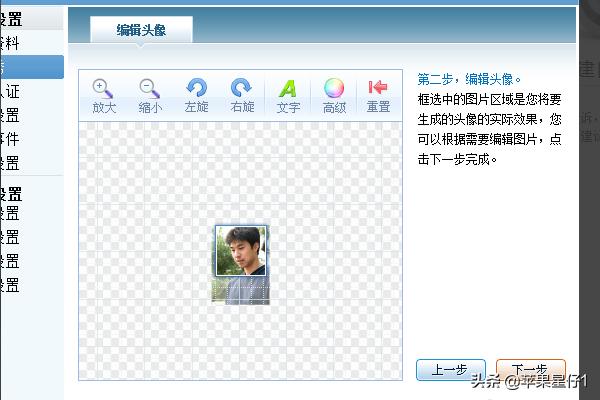Click the top bold 设置 sidebar heading
600x400 pixels.
tap(12, 19)
